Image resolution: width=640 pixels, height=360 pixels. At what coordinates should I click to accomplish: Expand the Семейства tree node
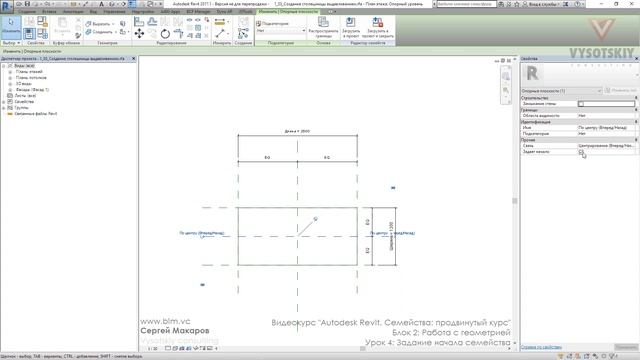click(4, 102)
